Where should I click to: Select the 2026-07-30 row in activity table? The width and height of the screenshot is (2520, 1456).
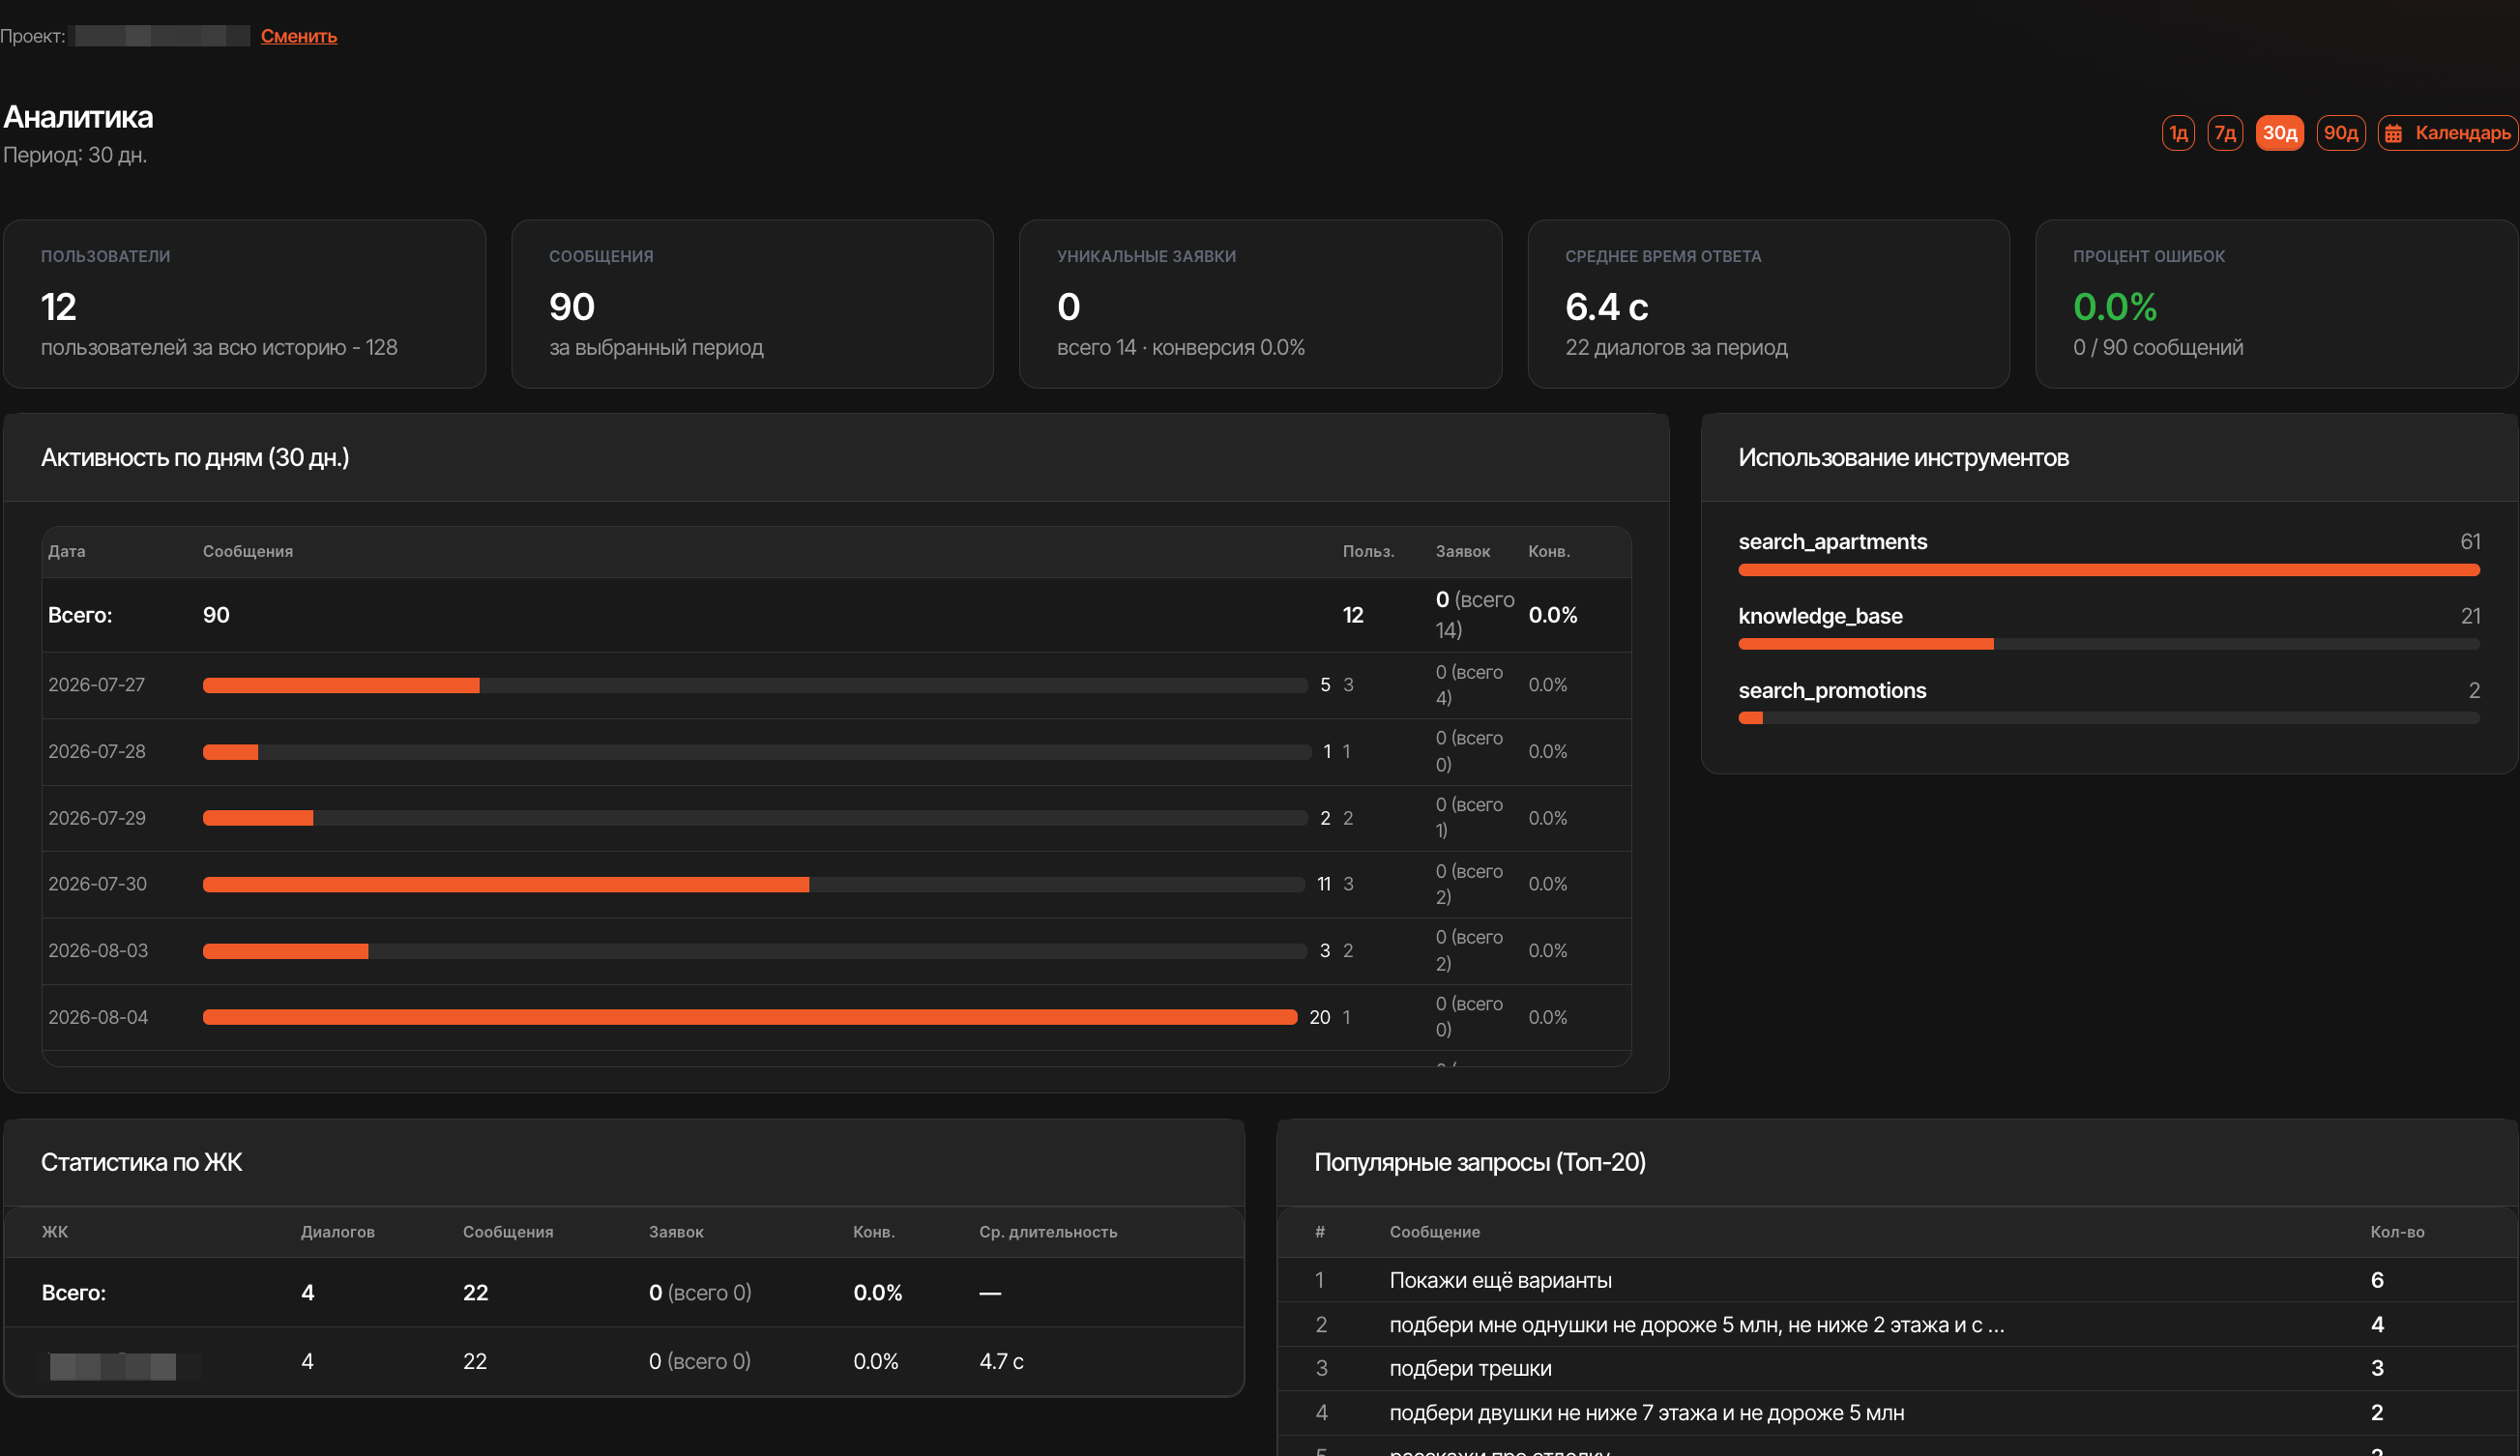(x=837, y=884)
